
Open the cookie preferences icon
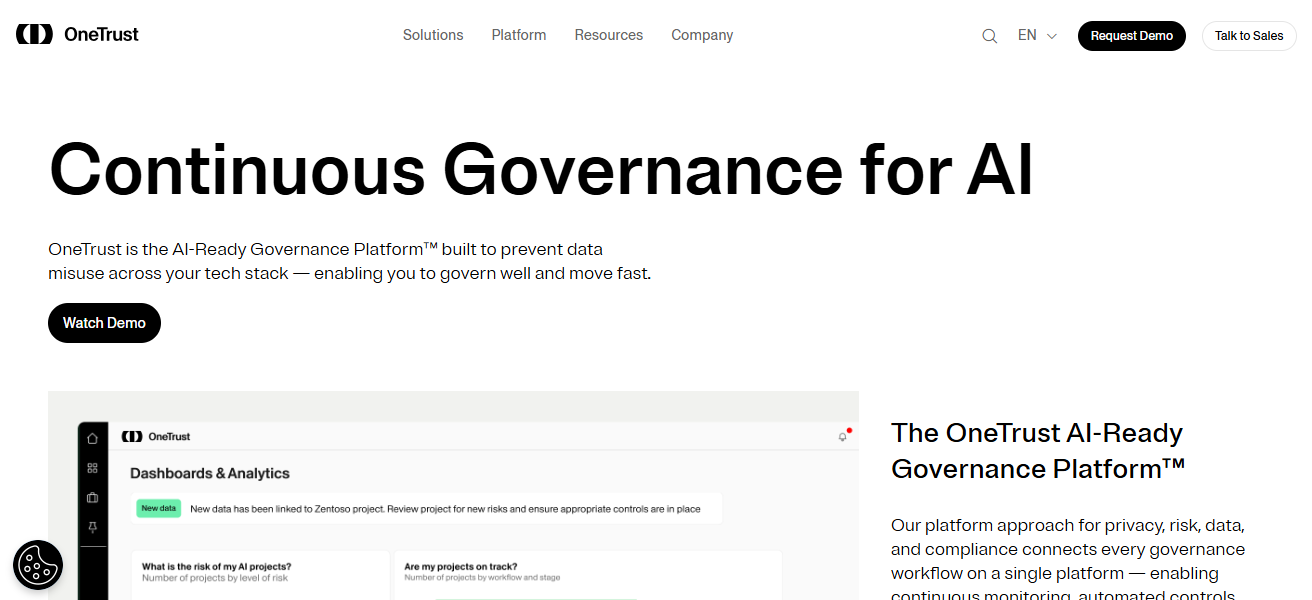tap(38, 565)
